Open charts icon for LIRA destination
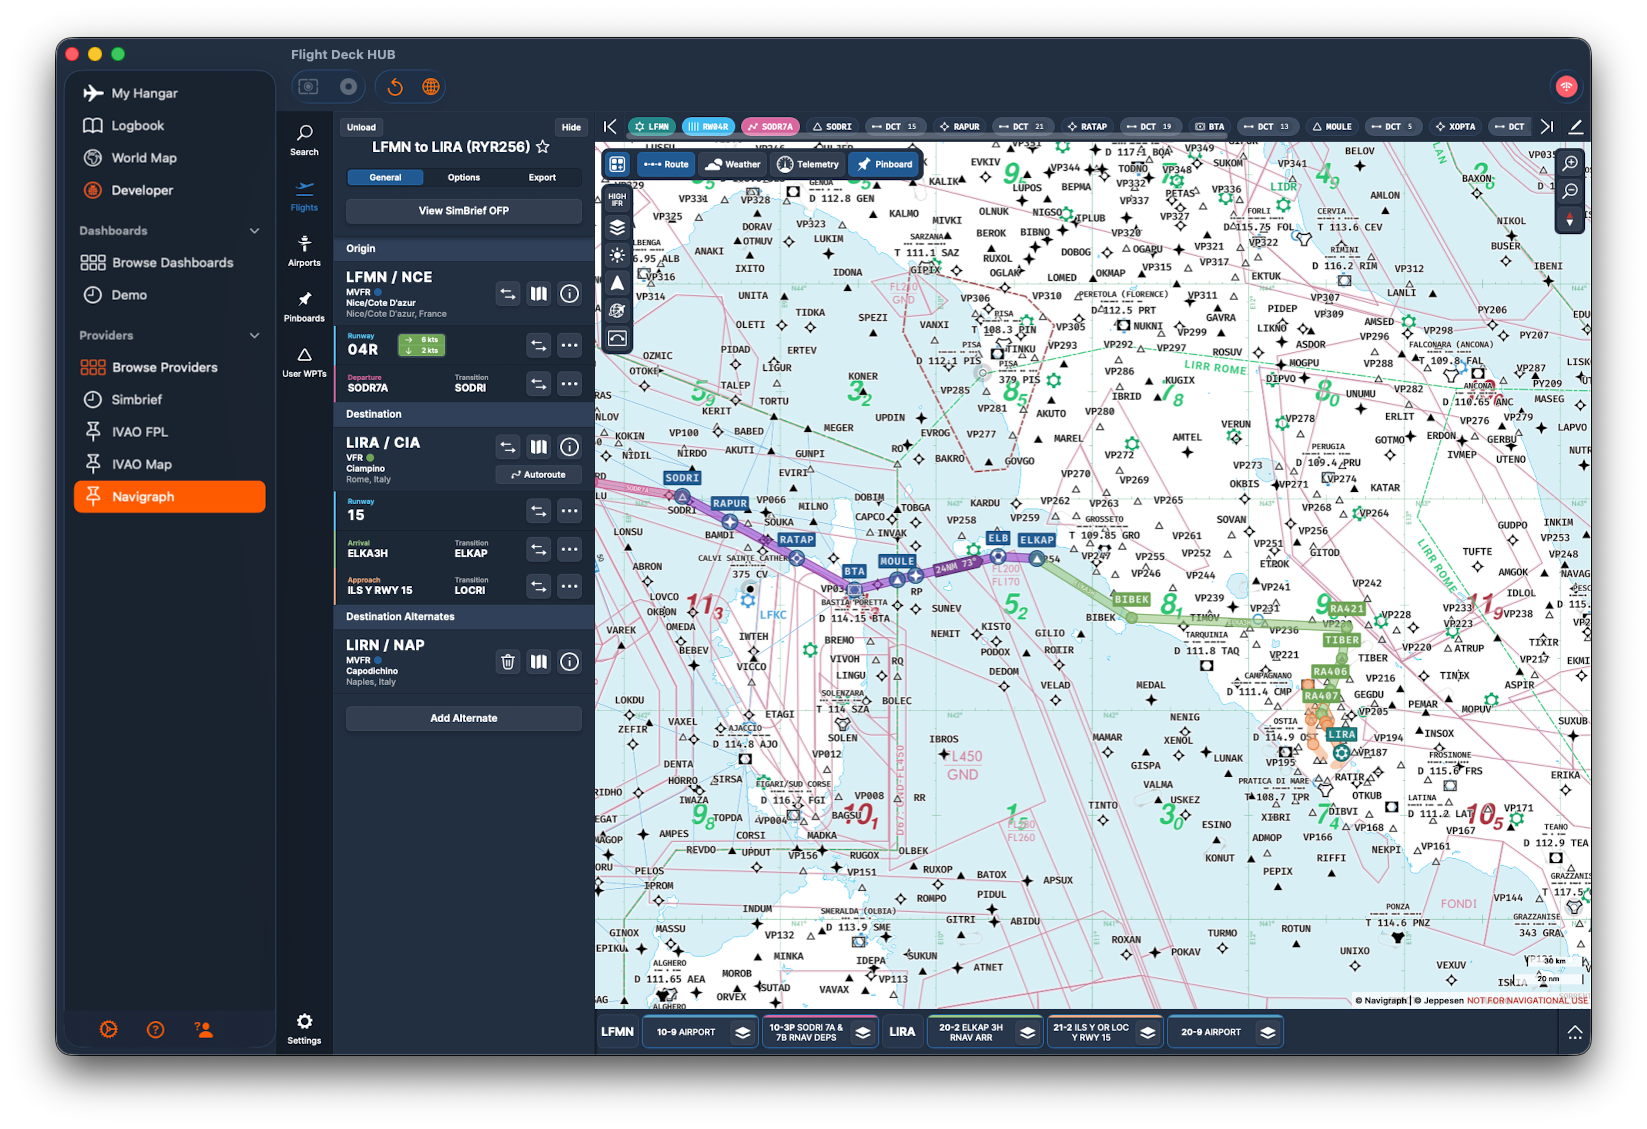Screen dimensions: 1647x1129 click(x=539, y=447)
